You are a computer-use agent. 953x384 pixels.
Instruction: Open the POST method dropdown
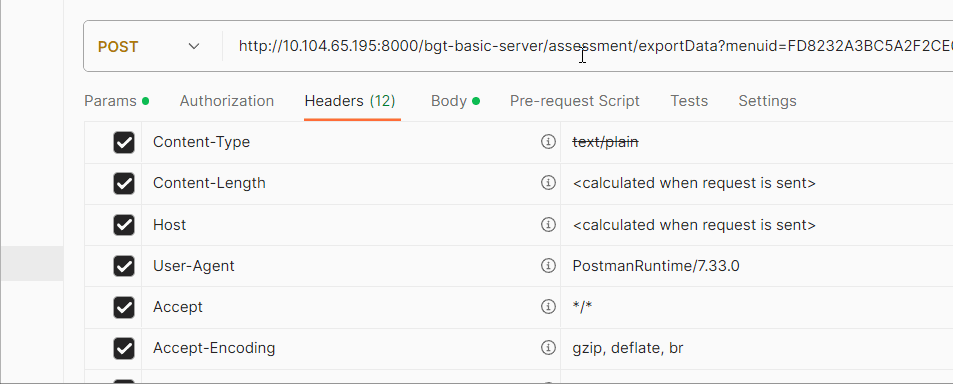click(x=149, y=47)
